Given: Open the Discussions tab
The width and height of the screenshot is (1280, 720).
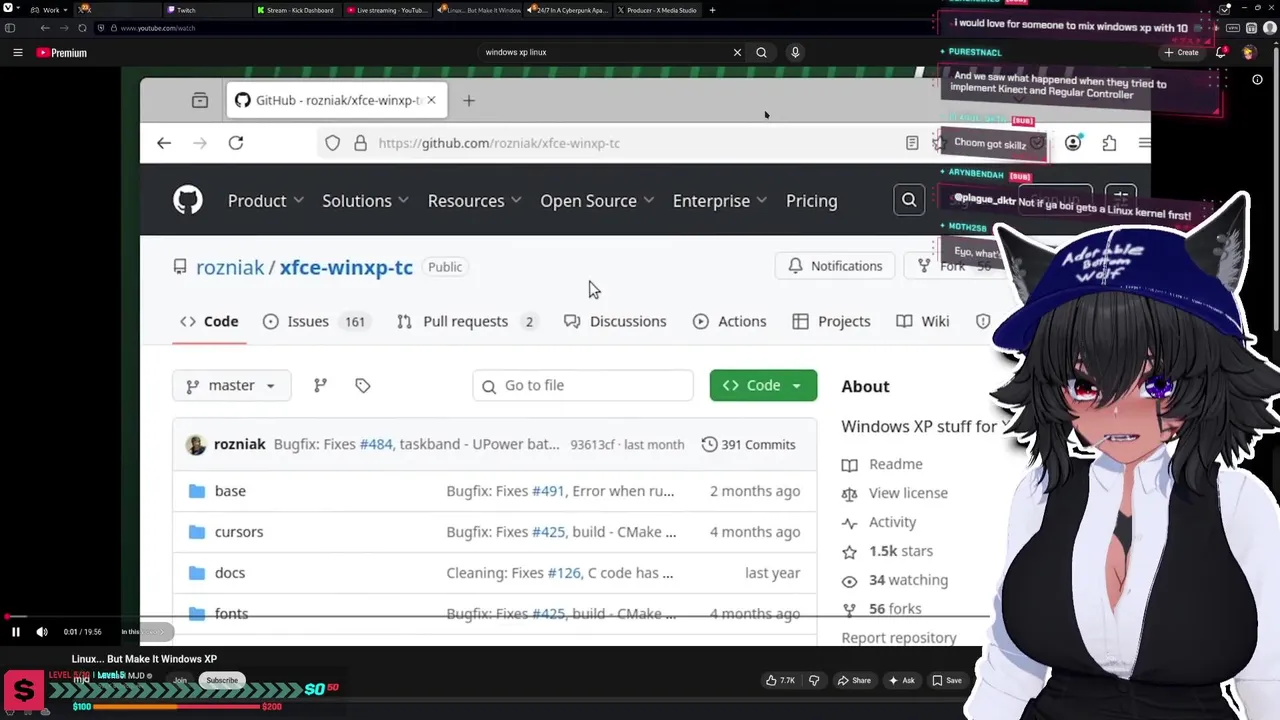Looking at the screenshot, I should click(615, 321).
